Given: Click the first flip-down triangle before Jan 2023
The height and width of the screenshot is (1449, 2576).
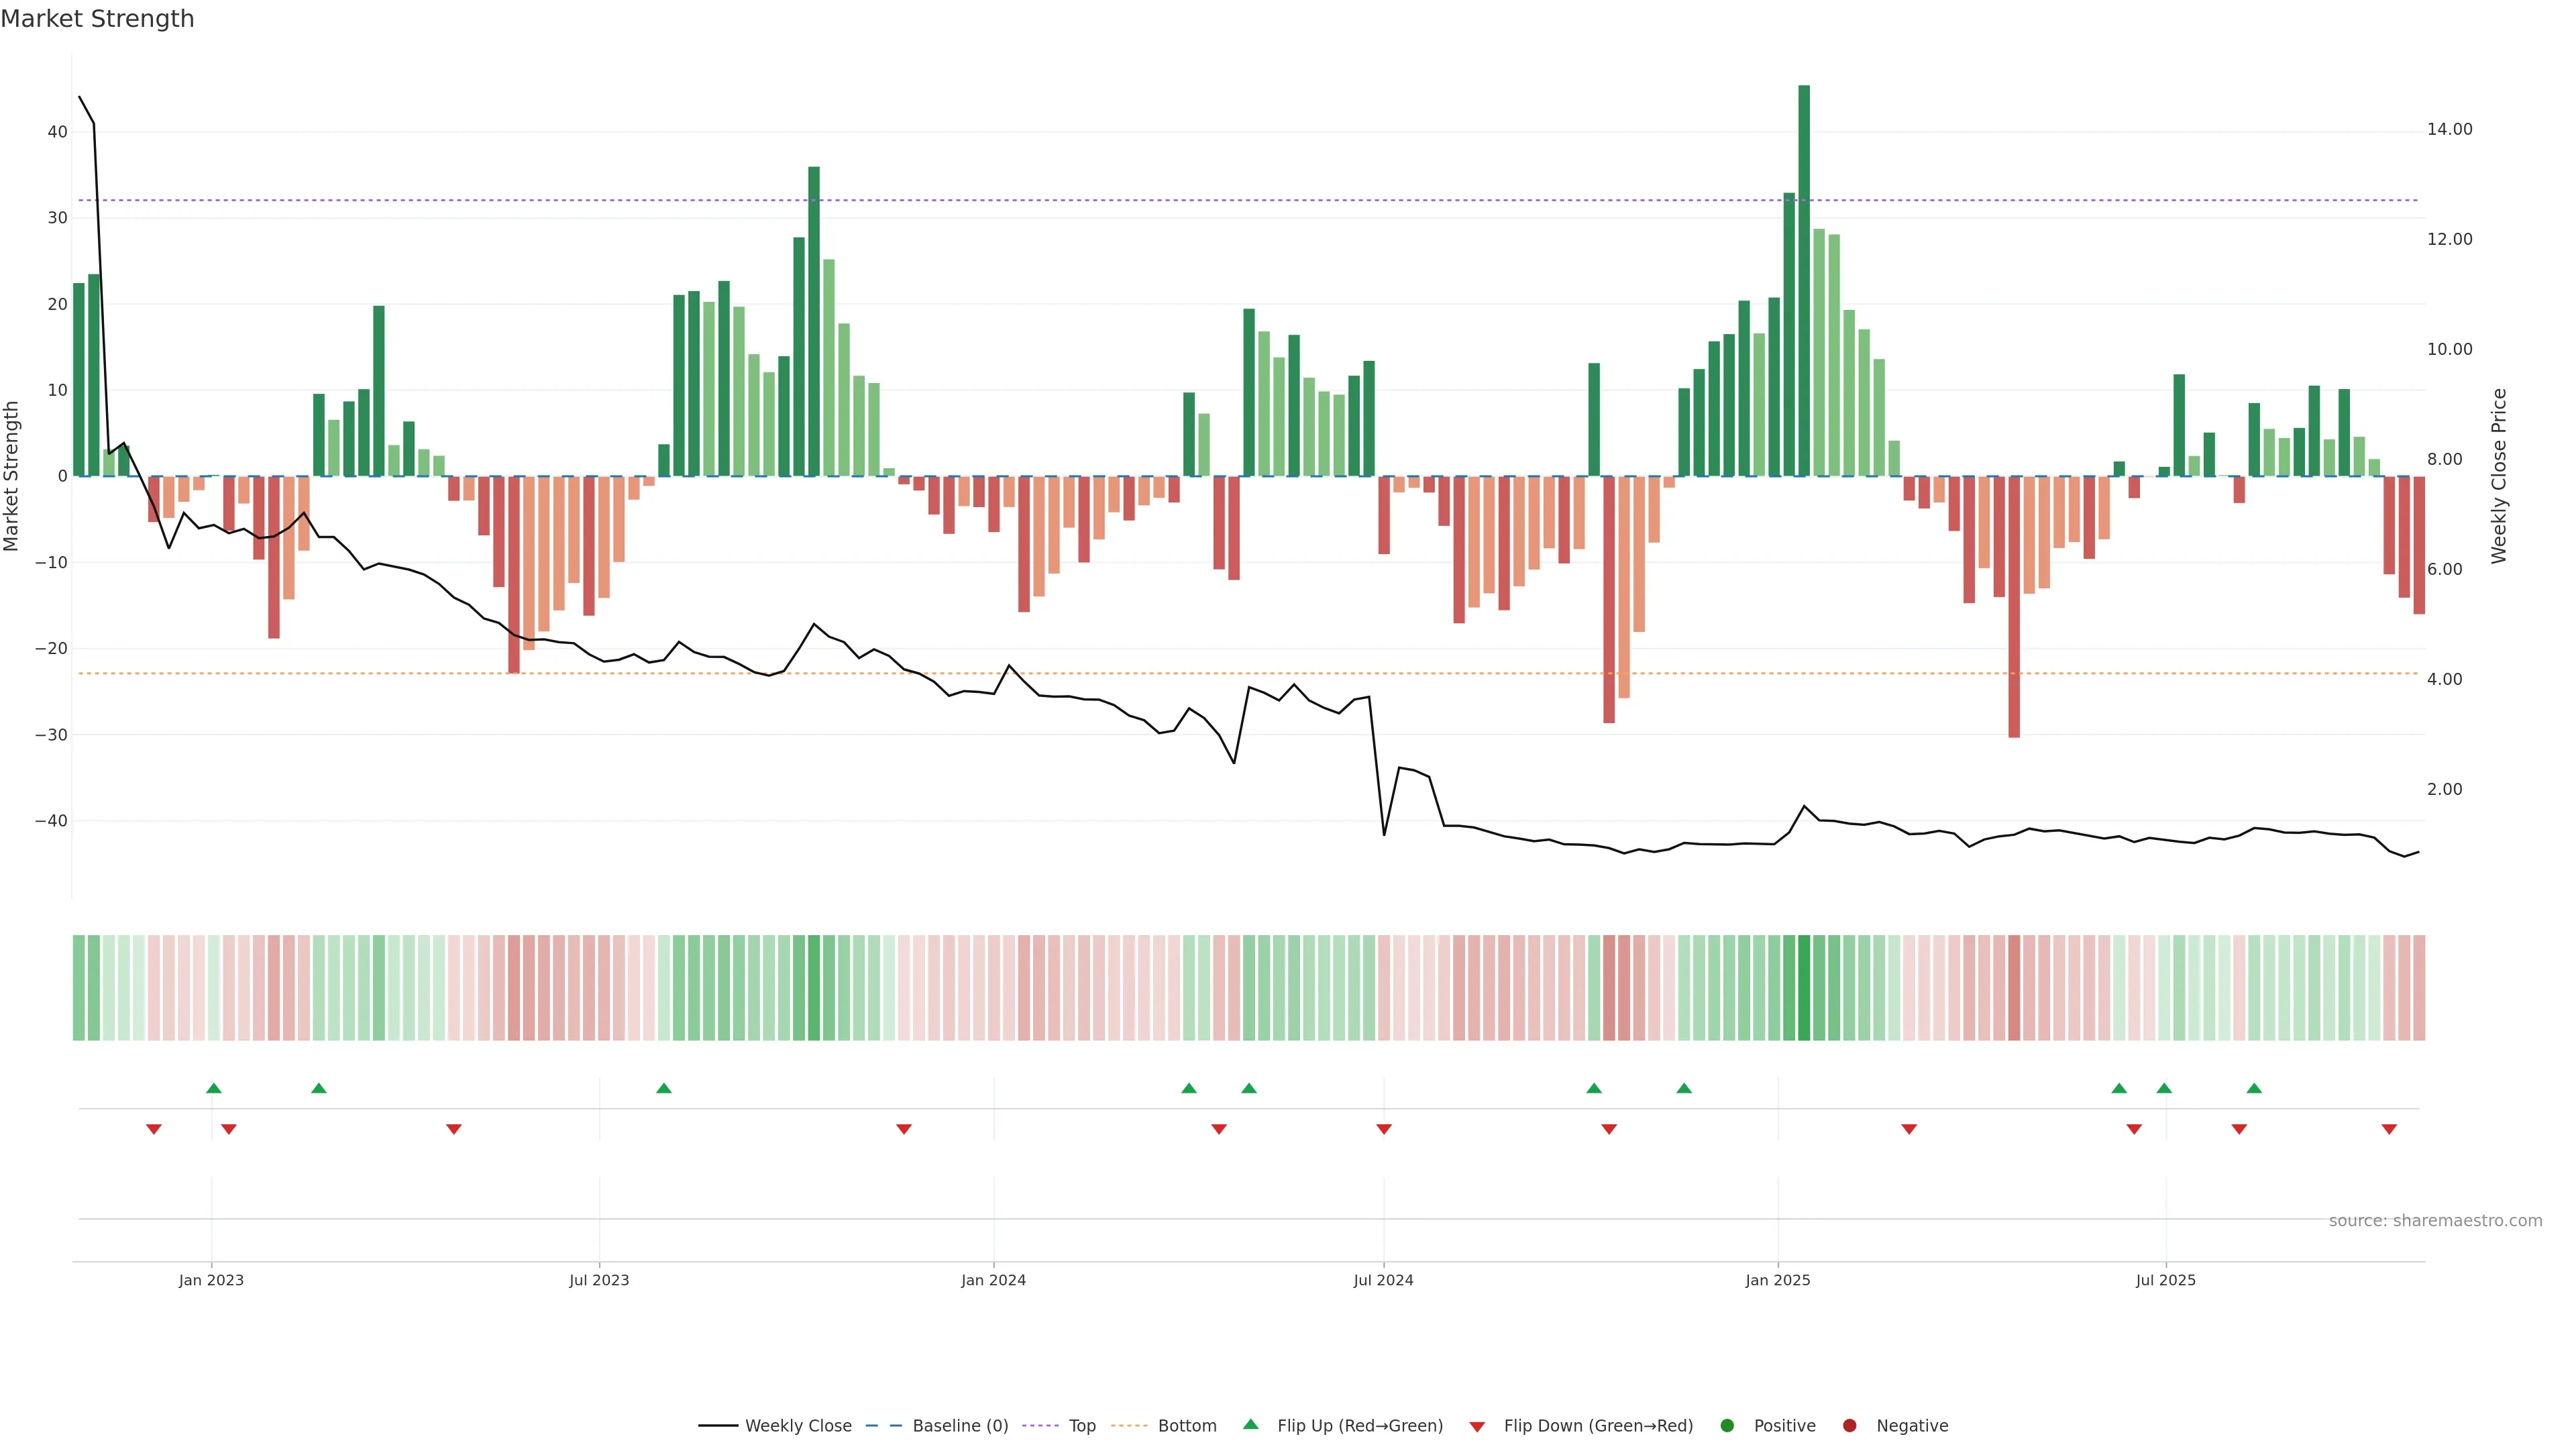Looking at the screenshot, I should 154,1129.
